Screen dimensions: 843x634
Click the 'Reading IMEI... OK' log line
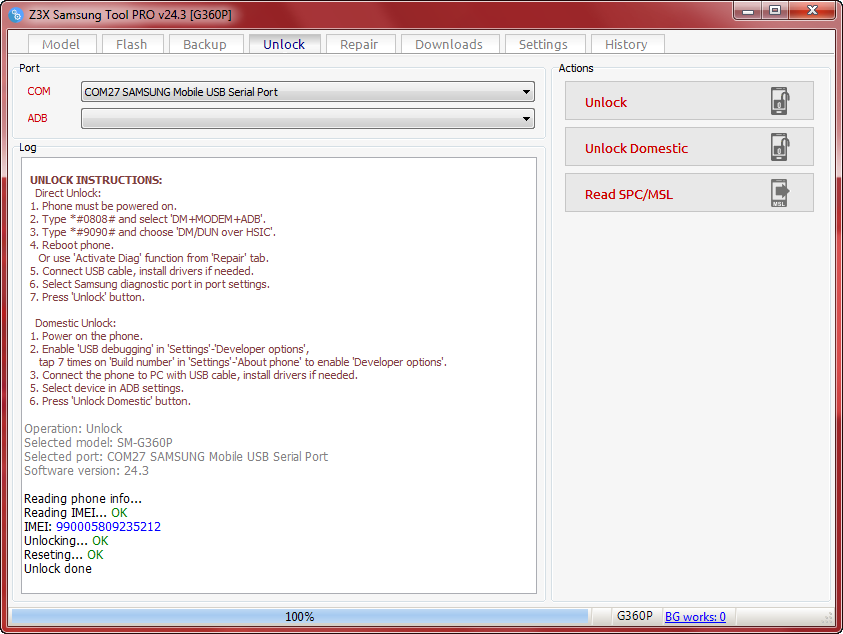click(x=76, y=512)
